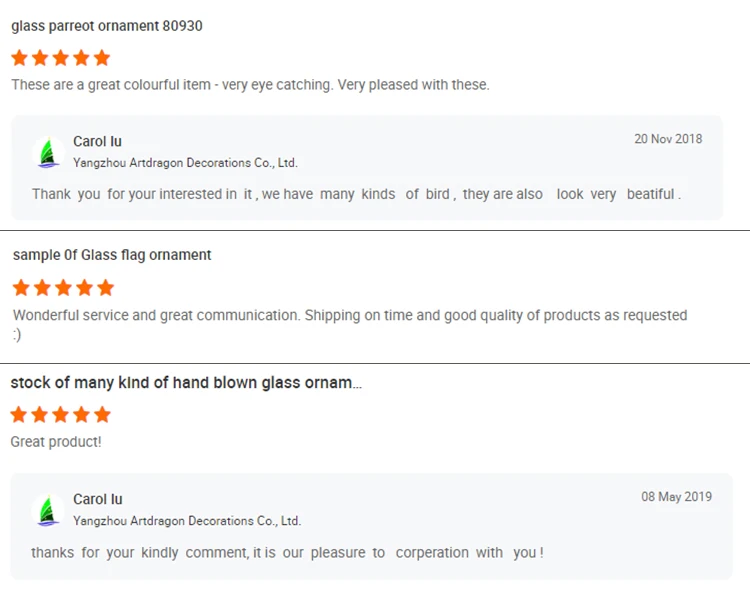Image resolution: width=750 pixels, height=600 pixels.
Task: Expand truncated 'stock of many kind of hand blown' title
Action: click(186, 383)
